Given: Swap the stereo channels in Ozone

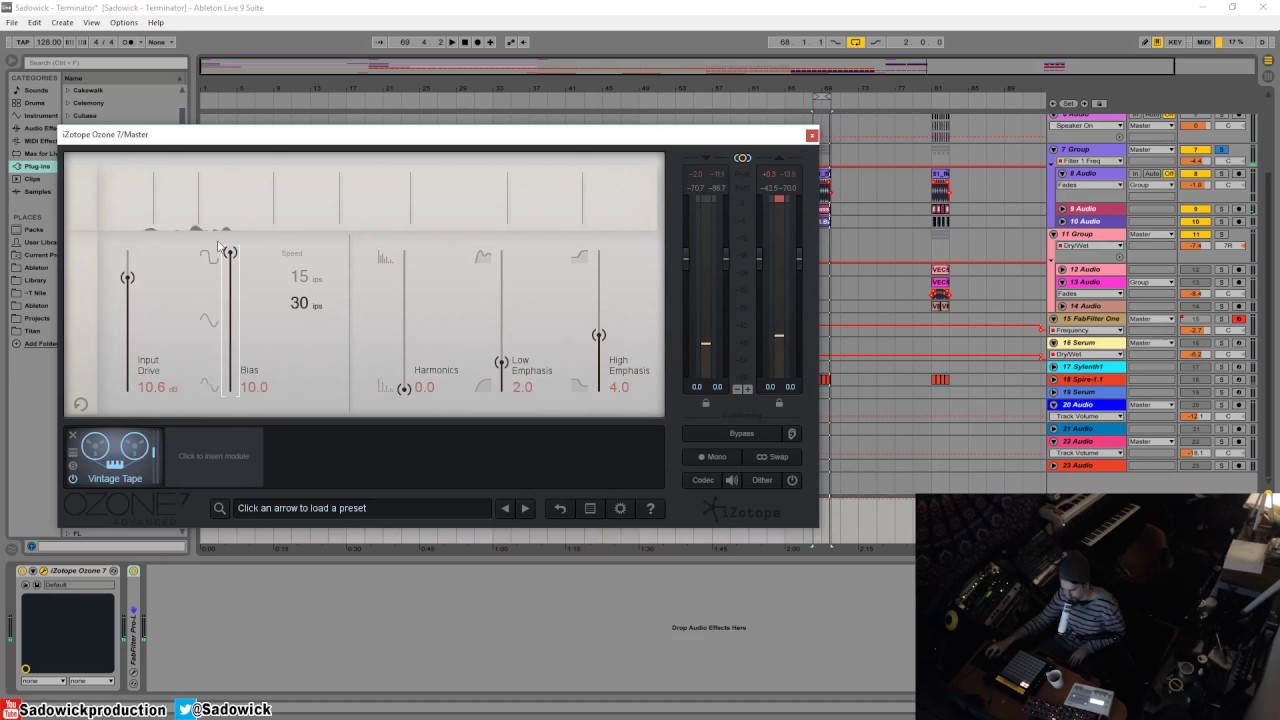Looking at the screenshot, I should tap(771, 457).
